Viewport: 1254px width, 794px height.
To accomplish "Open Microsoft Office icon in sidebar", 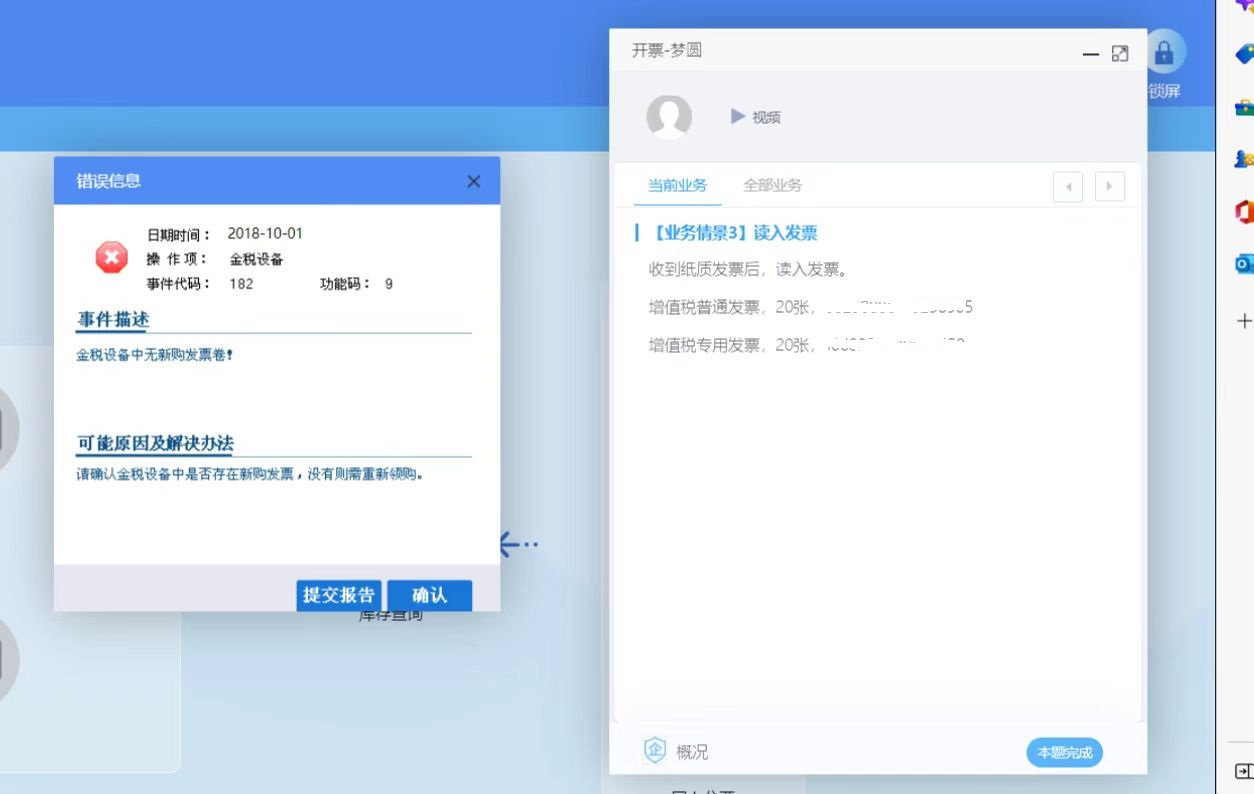I will pos(1244,211).
